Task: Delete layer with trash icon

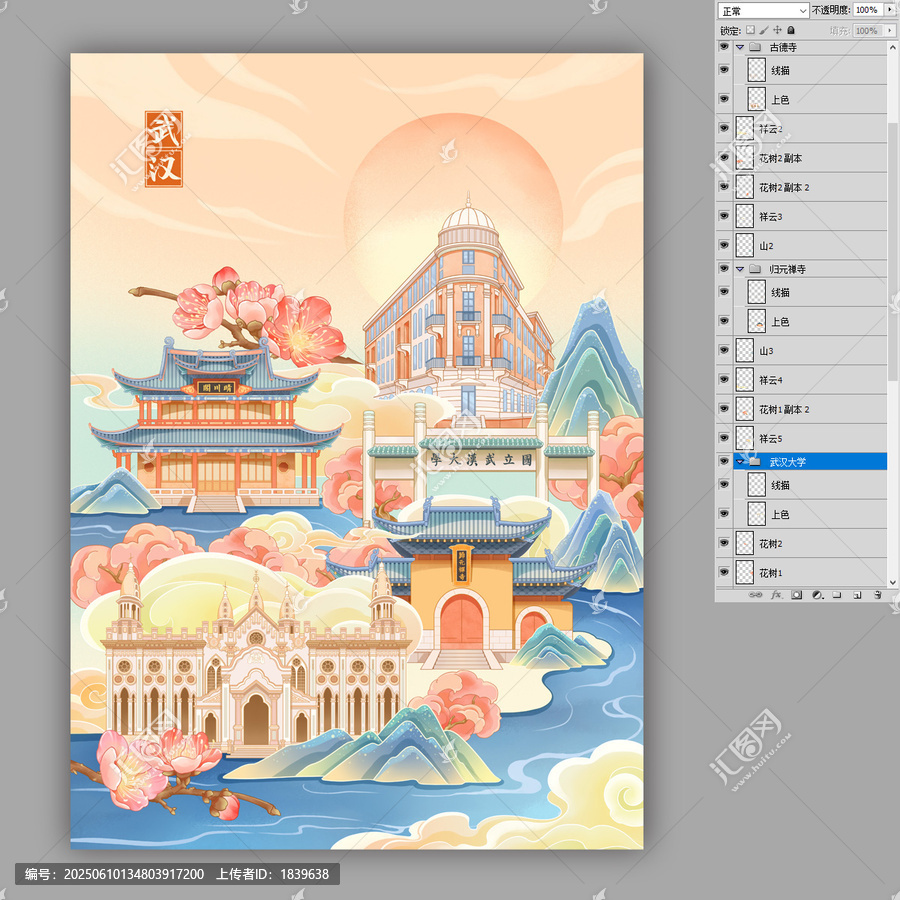Action: pos(878,595)
